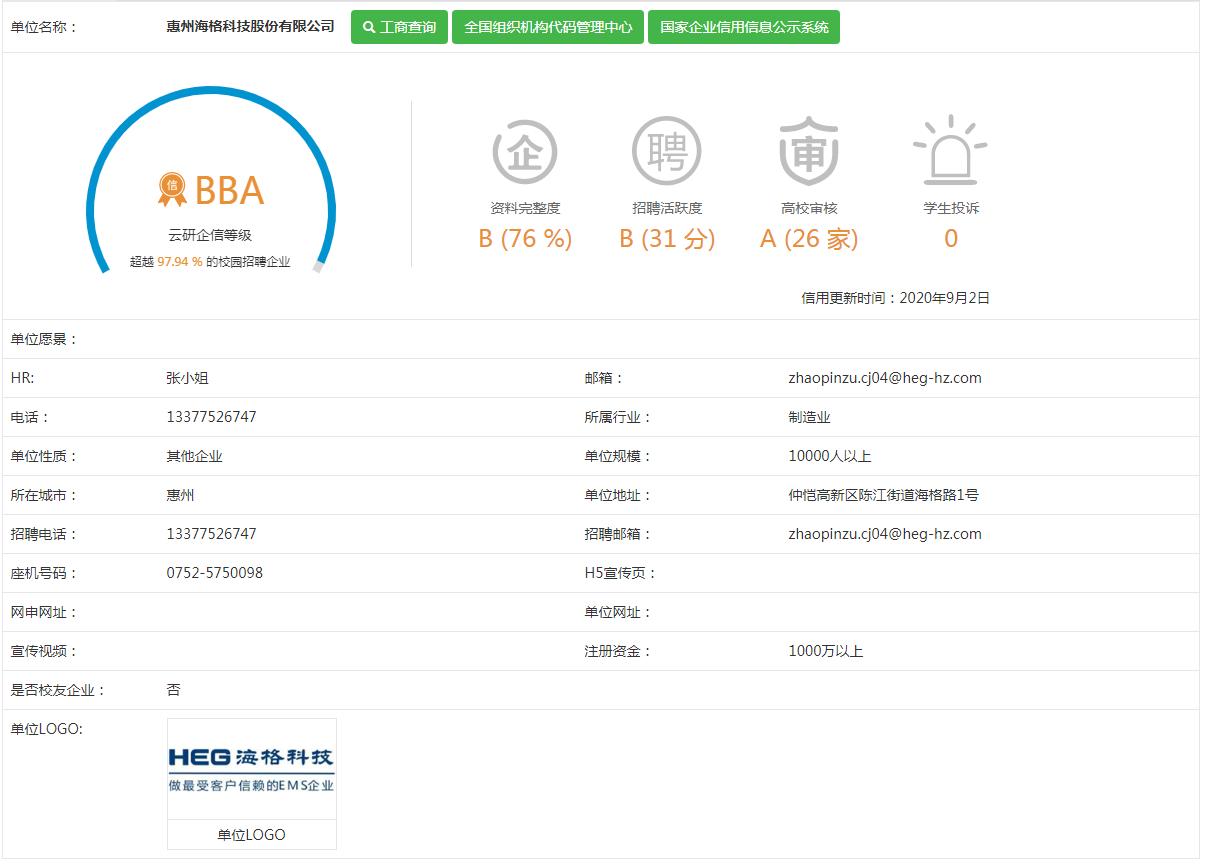The image size is (1208, 859).
Task: Click the orange credit ribbon badge icon
Action: 172,189
